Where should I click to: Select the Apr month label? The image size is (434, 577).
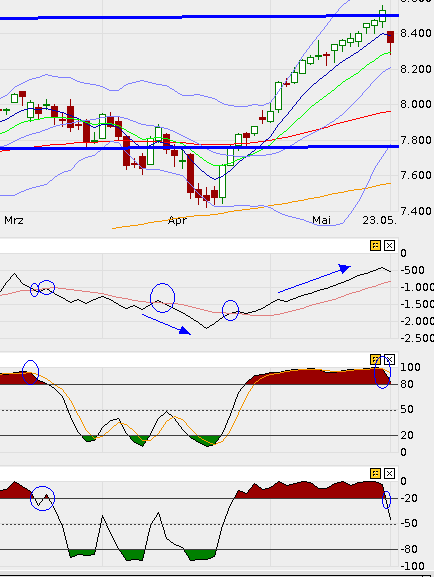click(177, 221)
